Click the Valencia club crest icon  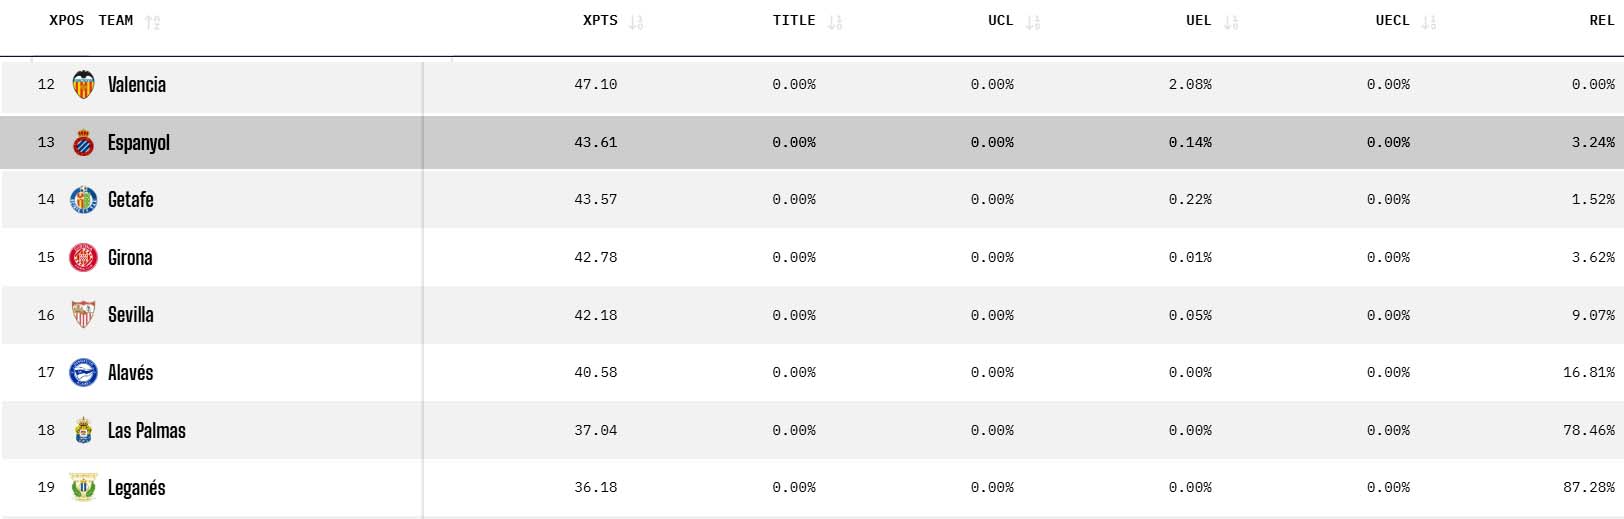point(84,85)
